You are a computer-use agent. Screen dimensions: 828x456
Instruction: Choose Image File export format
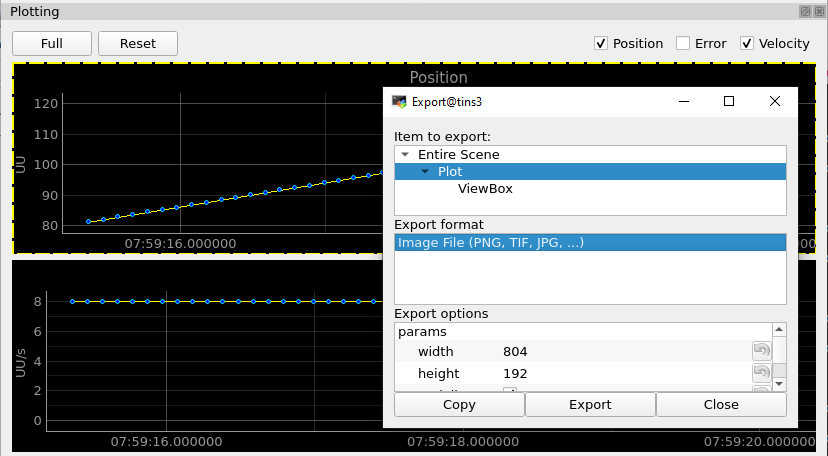click(490, 242)
